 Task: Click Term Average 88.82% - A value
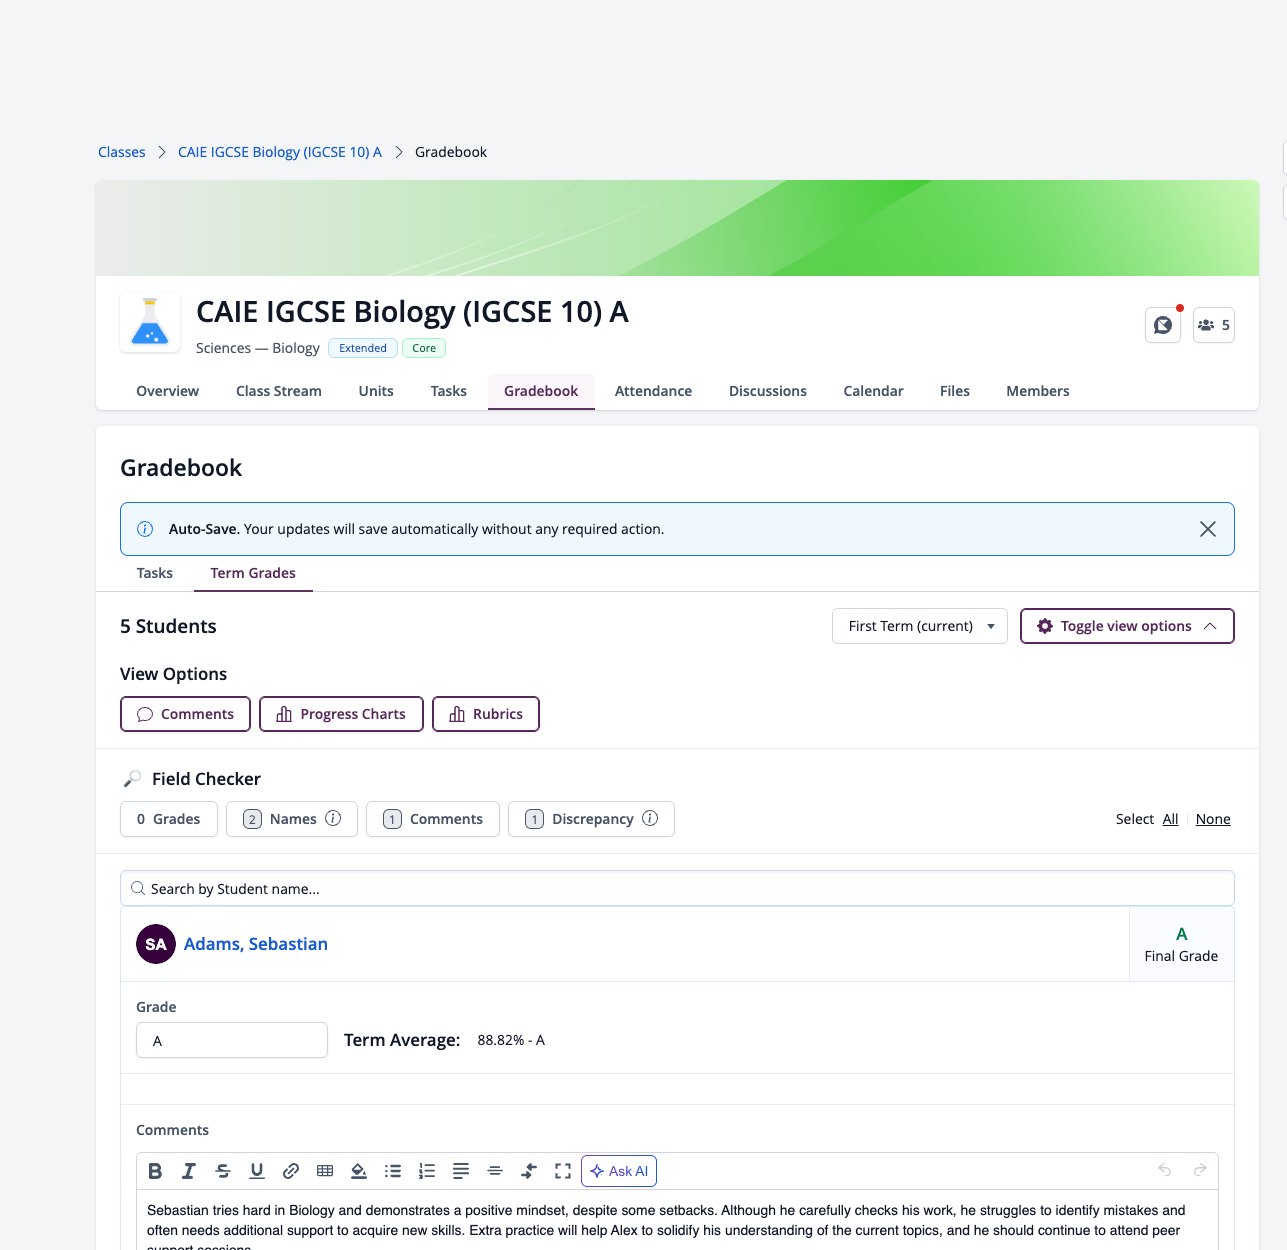coord(511,1040)
